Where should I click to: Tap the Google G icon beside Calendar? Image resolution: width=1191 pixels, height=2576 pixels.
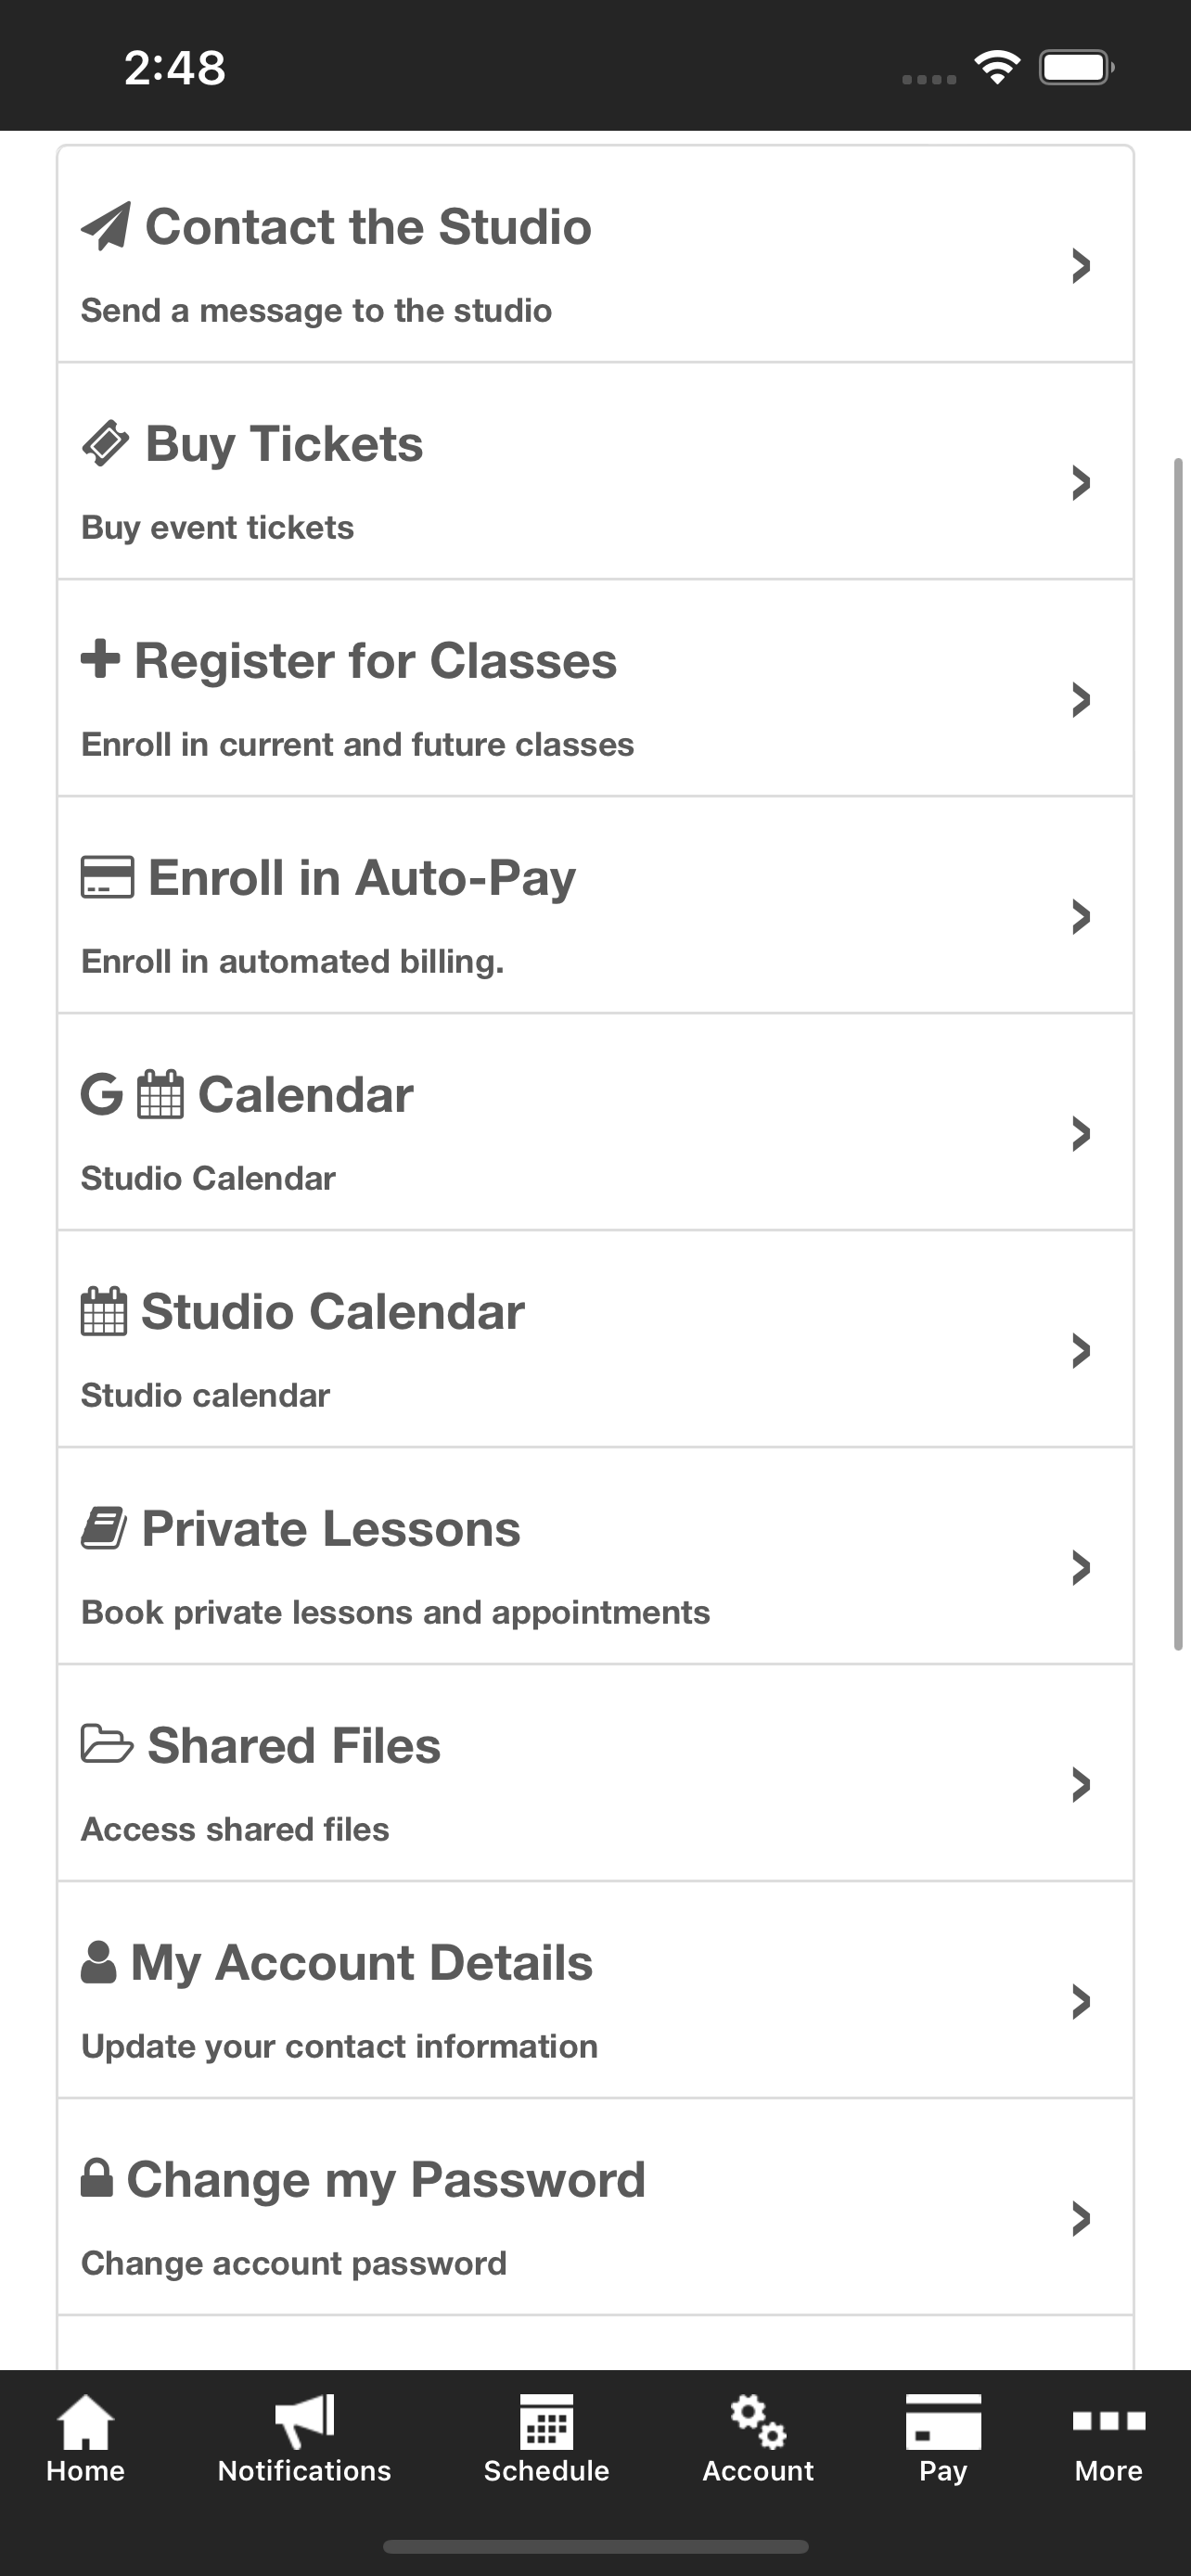(101, 1094)
